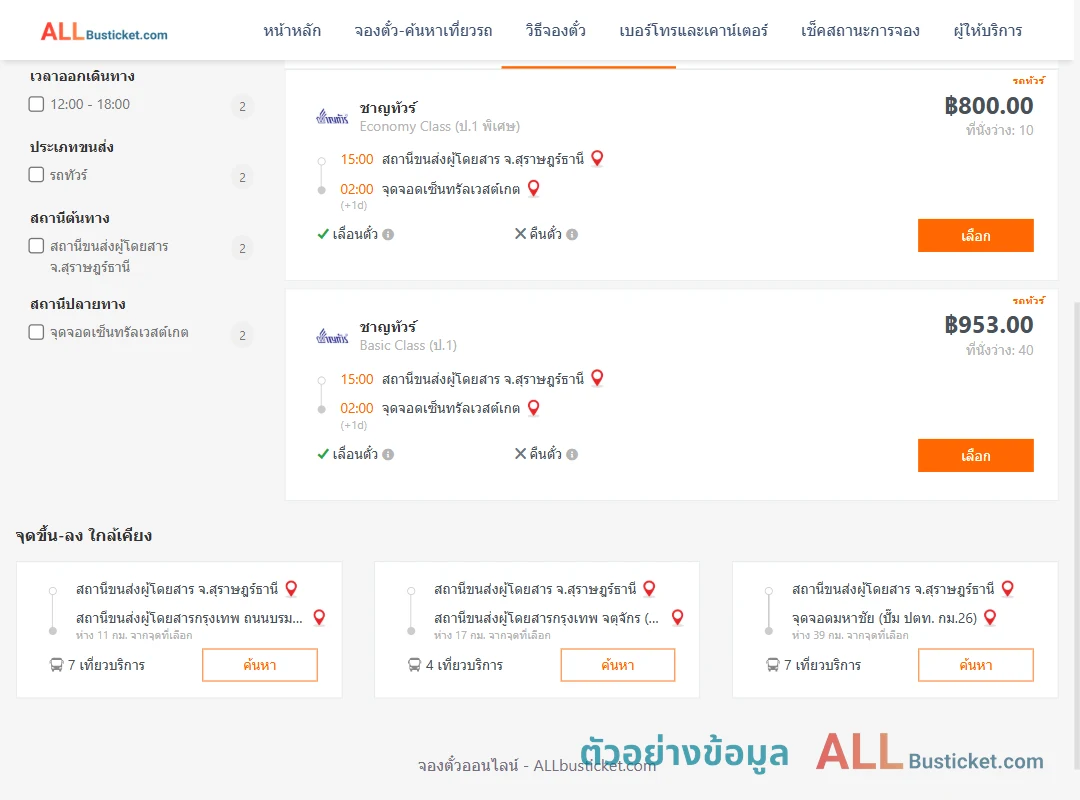Open map pin for กรุงเทพ ถนนบรม destination
Image resolution: width=1080 pixels, height=800 pixels.
pos(319,617)
